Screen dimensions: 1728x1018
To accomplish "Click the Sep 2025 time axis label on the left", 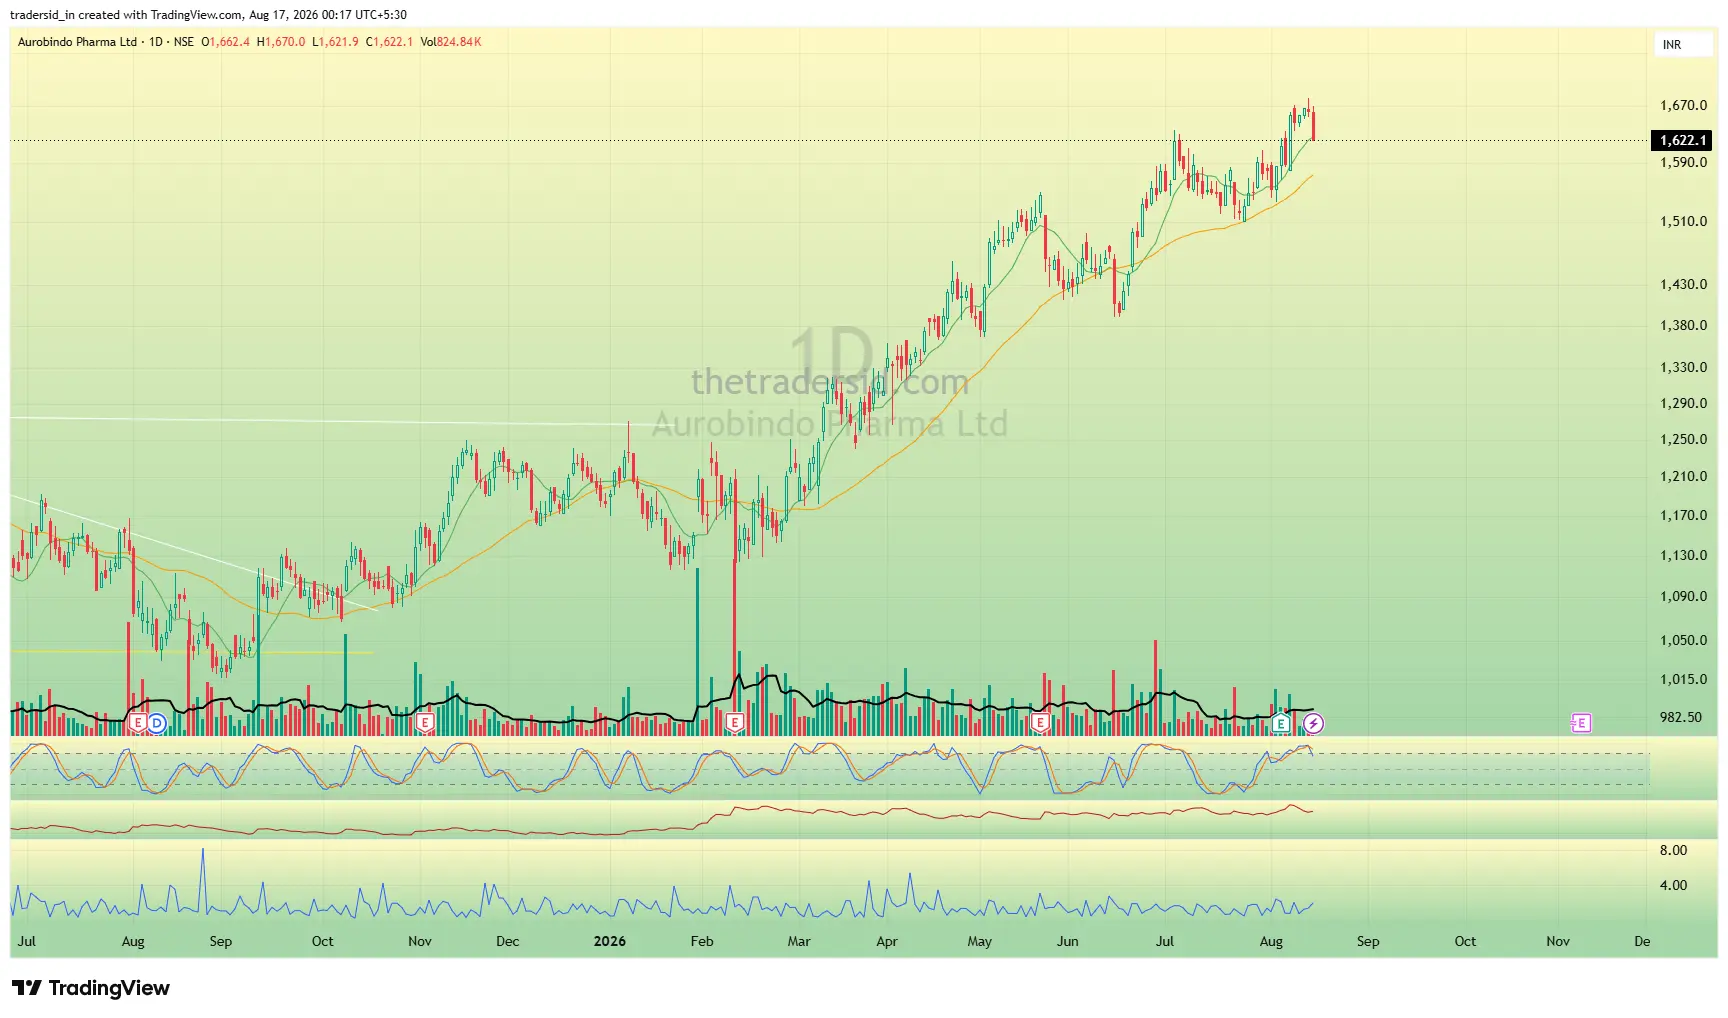I will 220,941.
